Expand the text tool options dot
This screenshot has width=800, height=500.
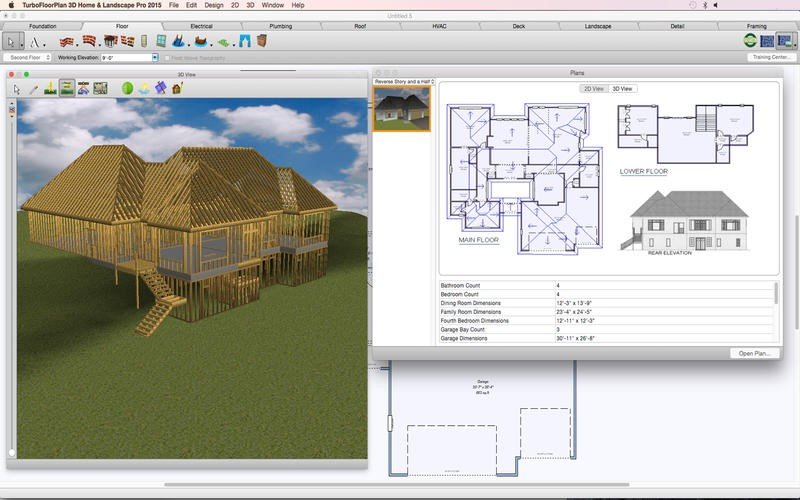click(x=44, y=45)
